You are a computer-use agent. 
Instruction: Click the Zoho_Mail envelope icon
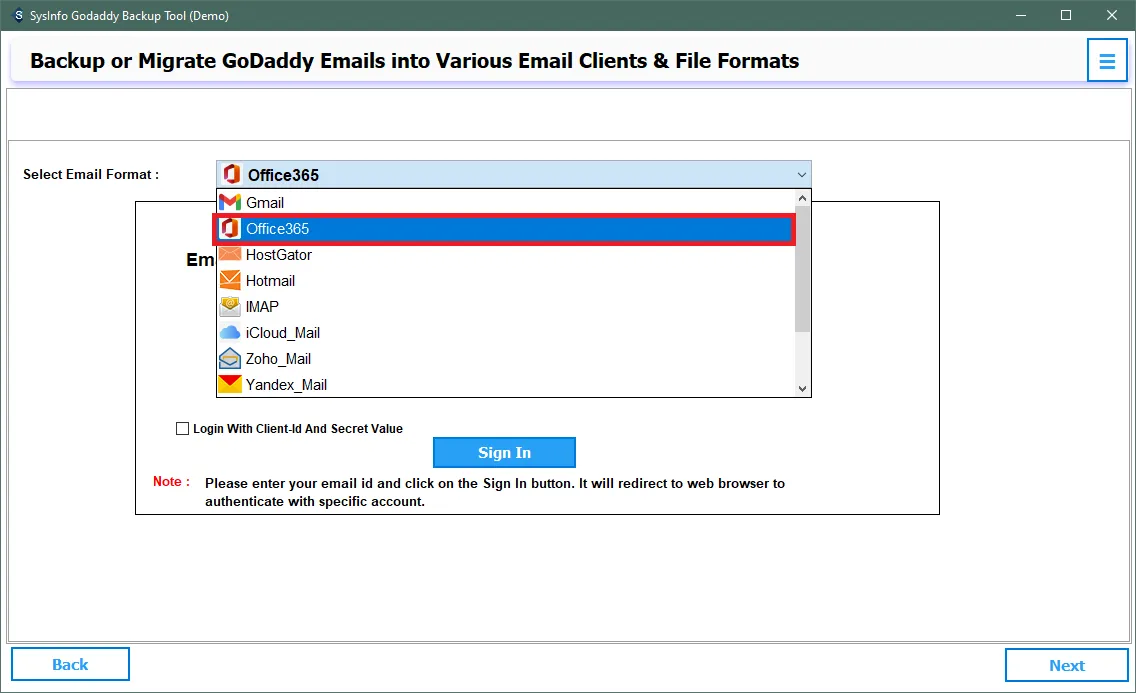click(x=230, y=358)
